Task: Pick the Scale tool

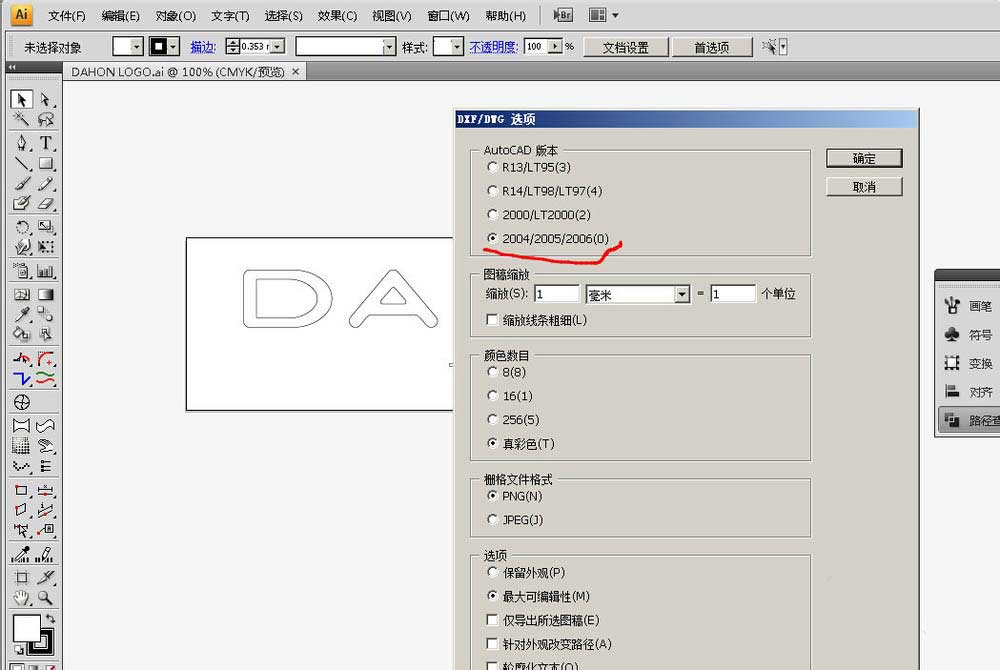Action: (45, 227)
